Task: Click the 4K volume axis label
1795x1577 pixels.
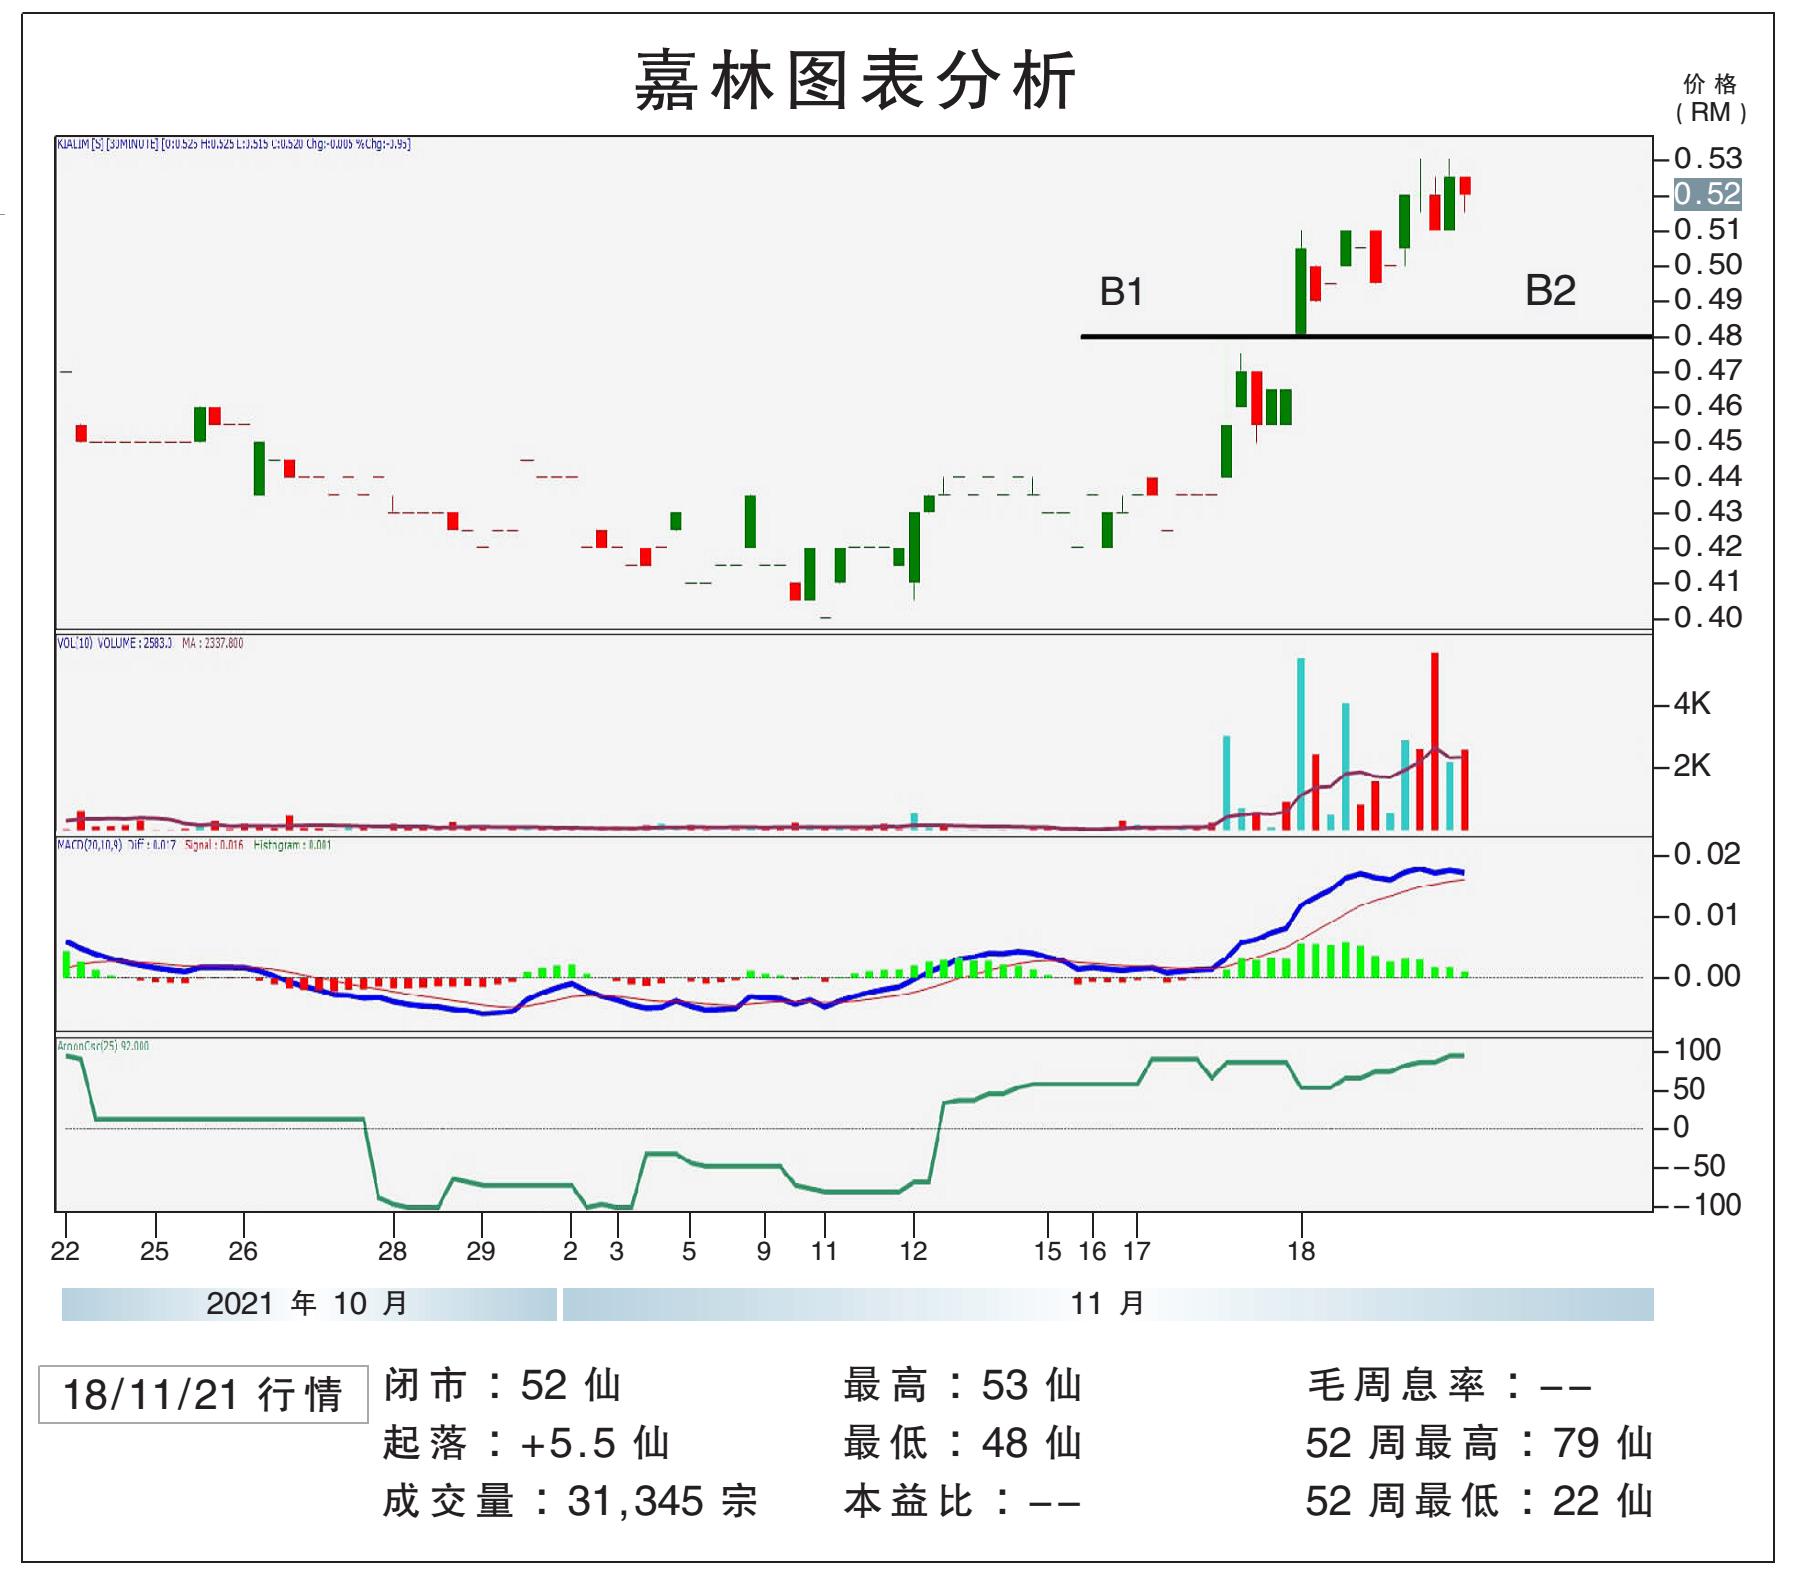Action: [1692, 704]
